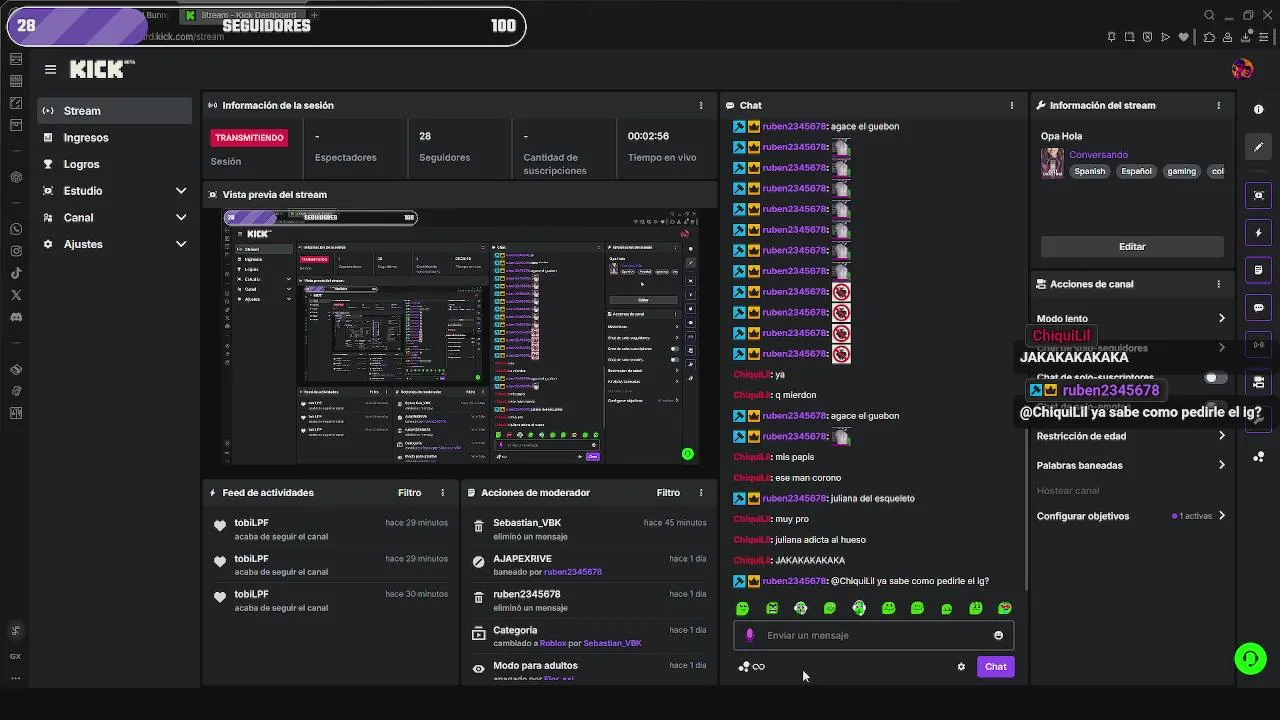Open ChatGPT in the browser sidebar
Screen dimensions: 1280x720
(x=16, y=177)
